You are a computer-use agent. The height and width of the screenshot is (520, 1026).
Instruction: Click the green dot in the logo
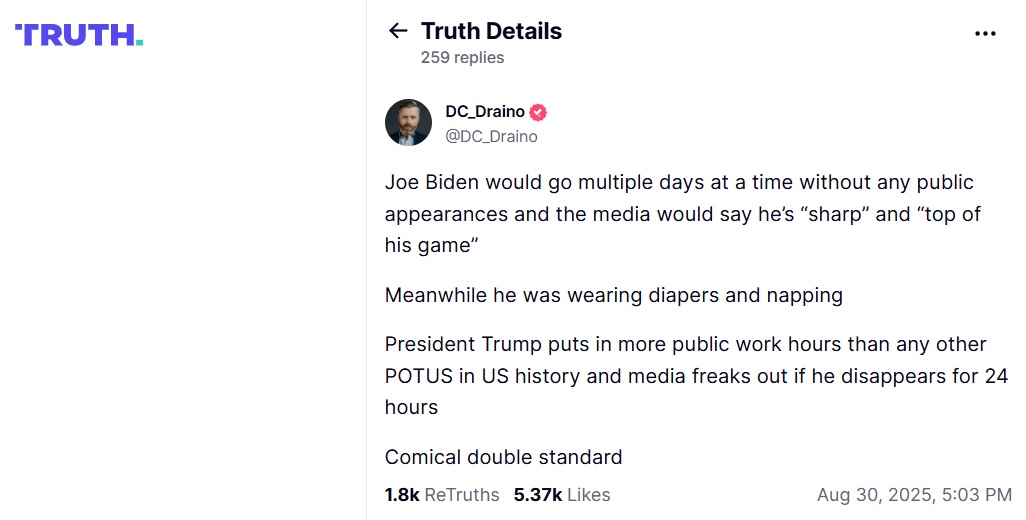tap(139, 42)
